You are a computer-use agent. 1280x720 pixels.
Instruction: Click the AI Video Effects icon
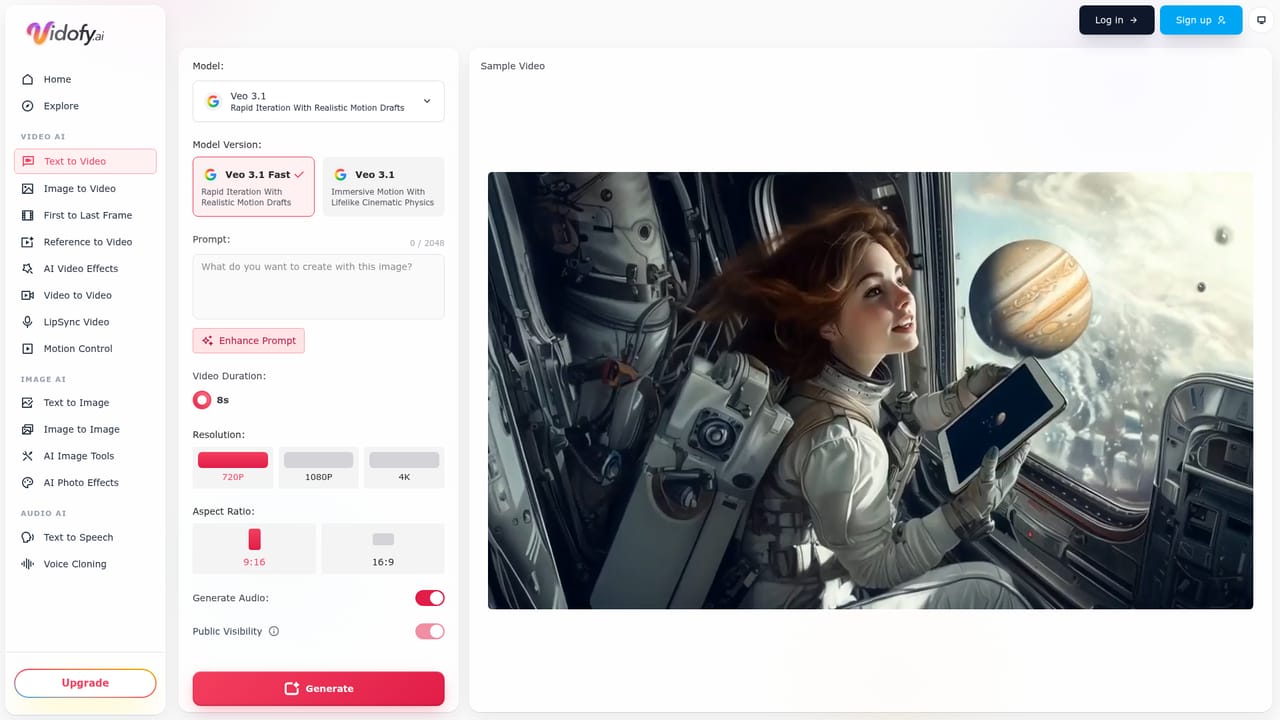28,269
